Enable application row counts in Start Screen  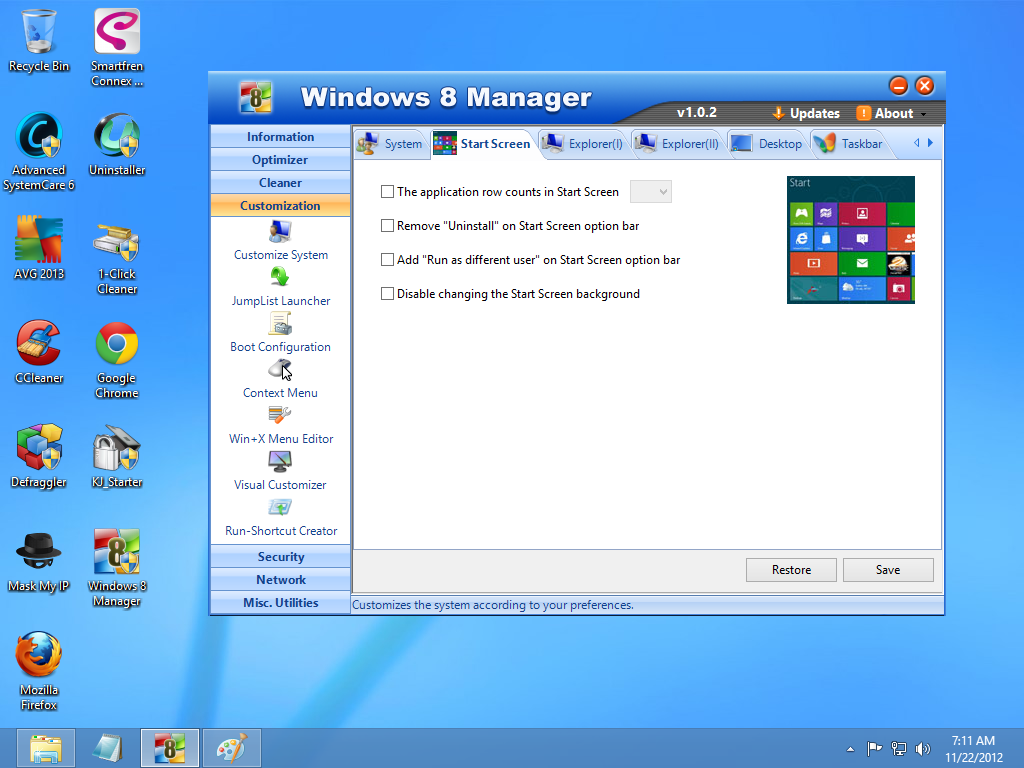[387, 191]
